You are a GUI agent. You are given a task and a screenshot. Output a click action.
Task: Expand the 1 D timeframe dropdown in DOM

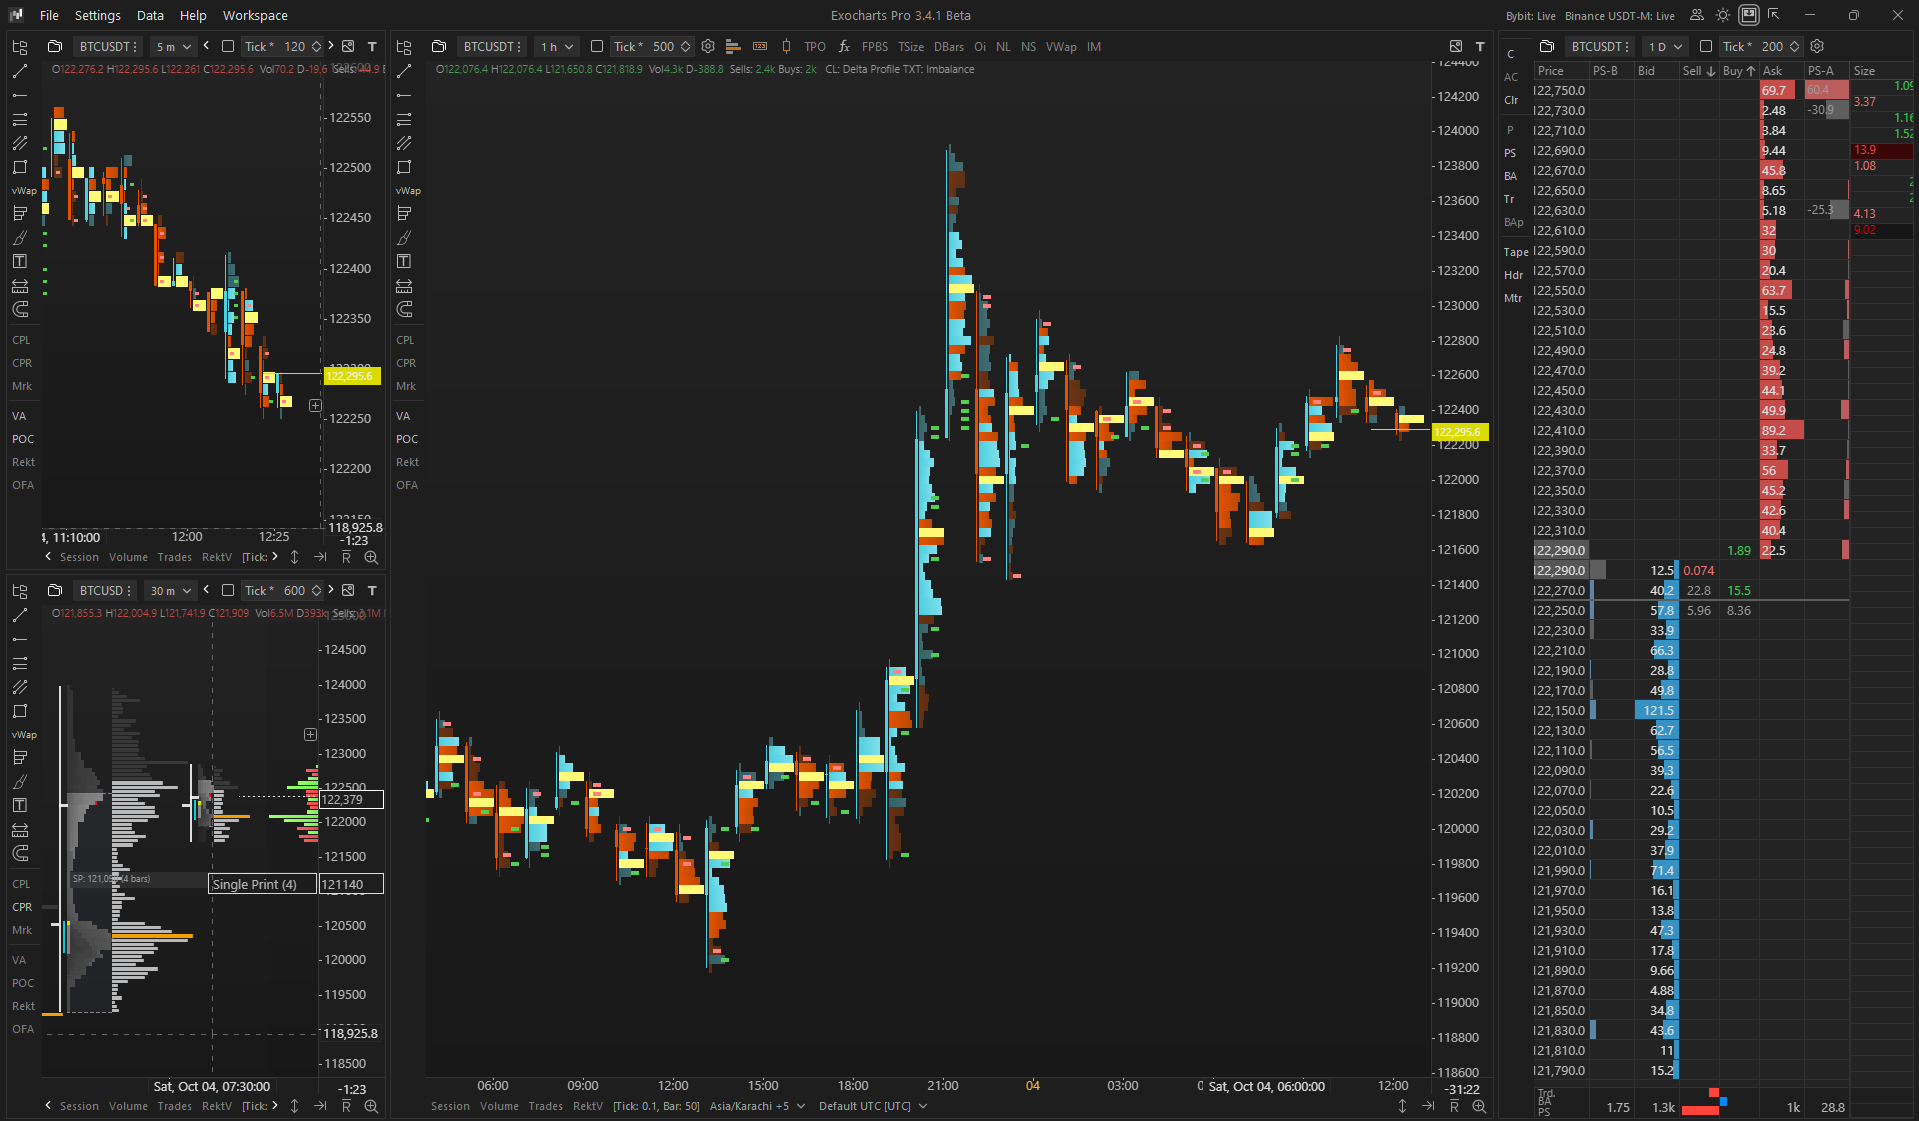click(1665, 46)
